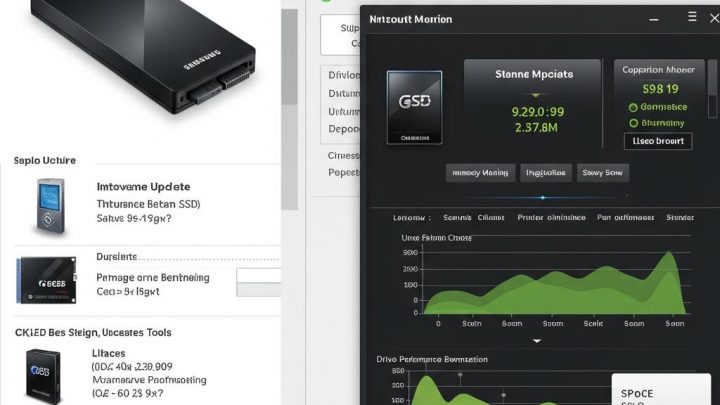Open the Stondar tab

680,218
